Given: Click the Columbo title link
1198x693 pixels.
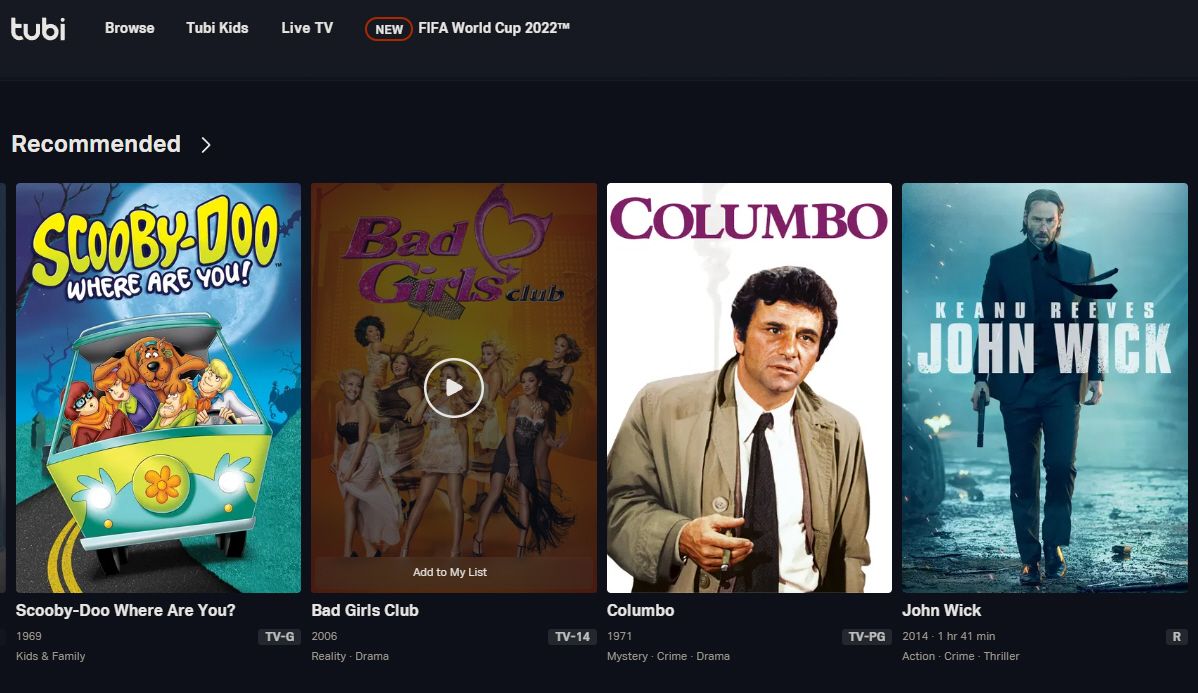Looking at the screenshot, I should pyautogui.click(x=640, y=610).
